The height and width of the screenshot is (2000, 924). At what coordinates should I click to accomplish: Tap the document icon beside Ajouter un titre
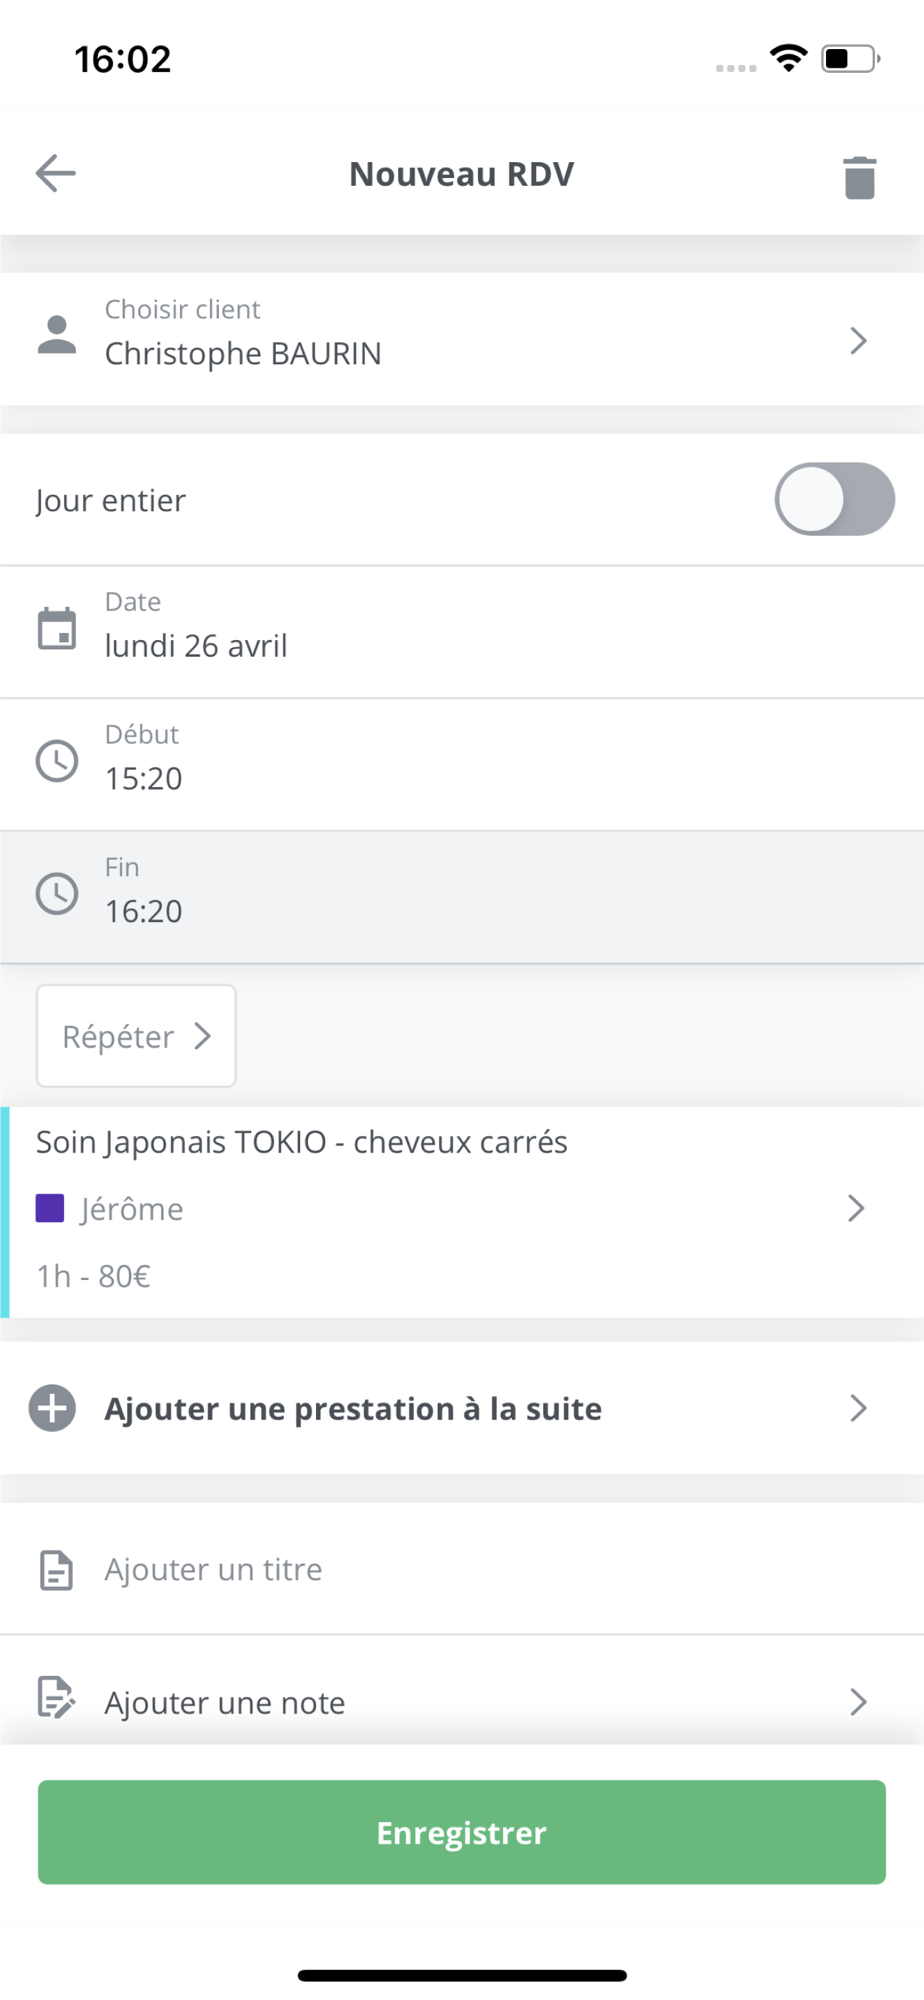click(56, 1570)
